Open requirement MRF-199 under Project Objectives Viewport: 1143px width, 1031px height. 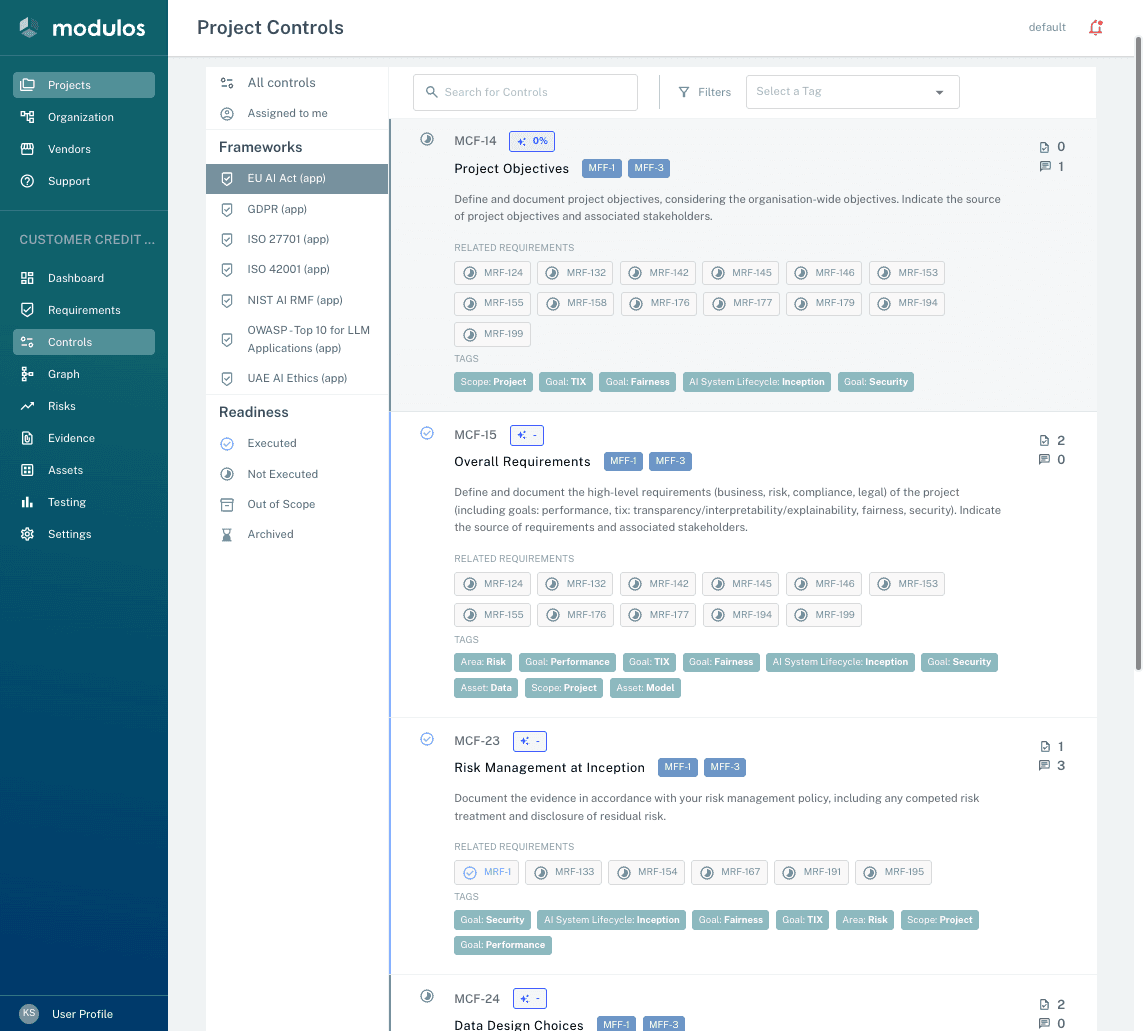click(x=493, y=334)
